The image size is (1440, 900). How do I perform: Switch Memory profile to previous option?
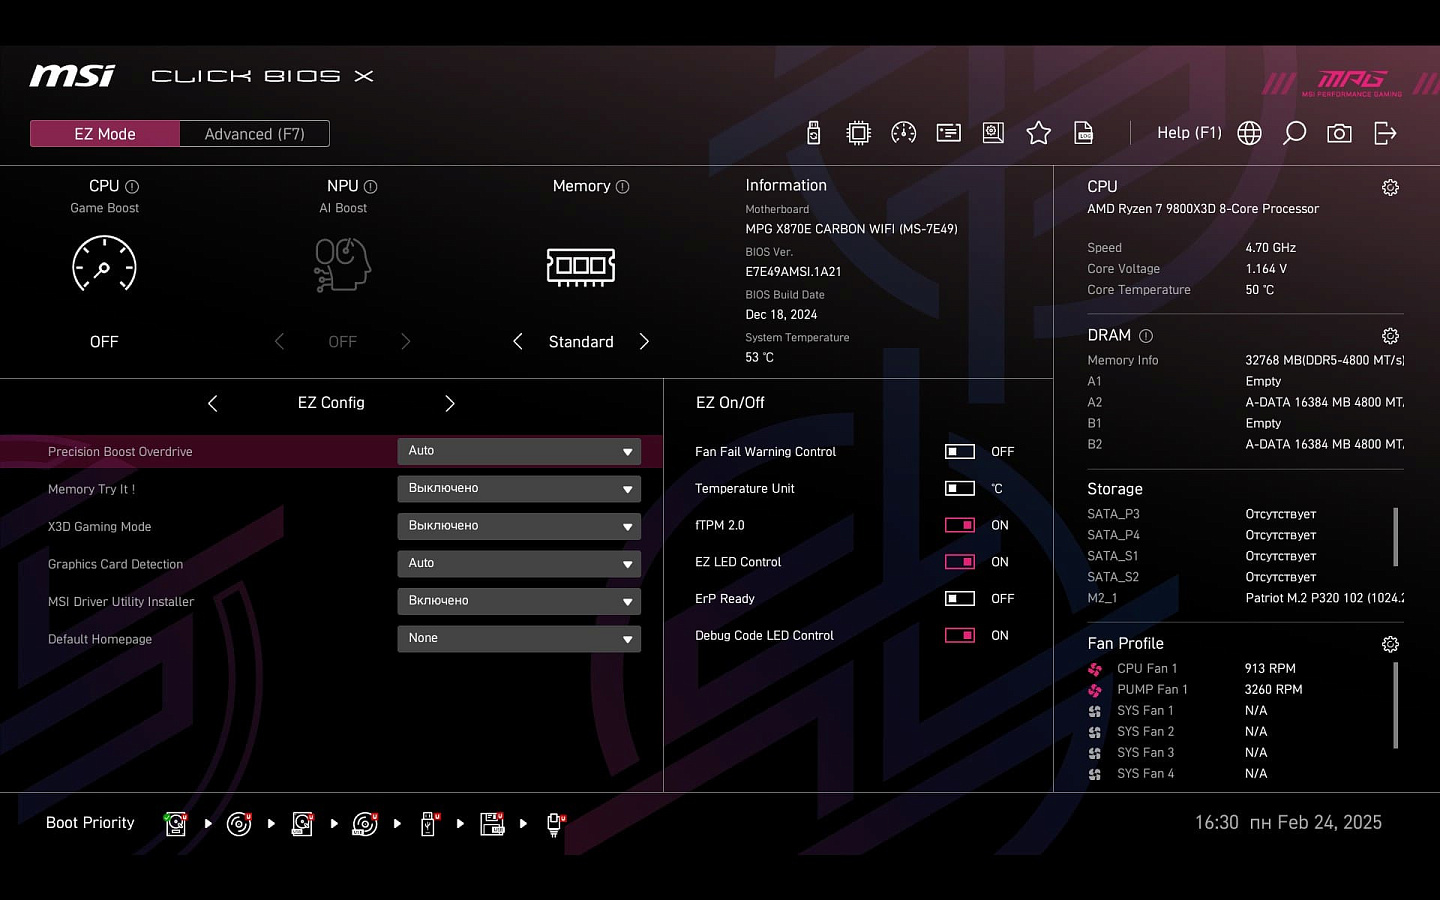click(517, 342)
